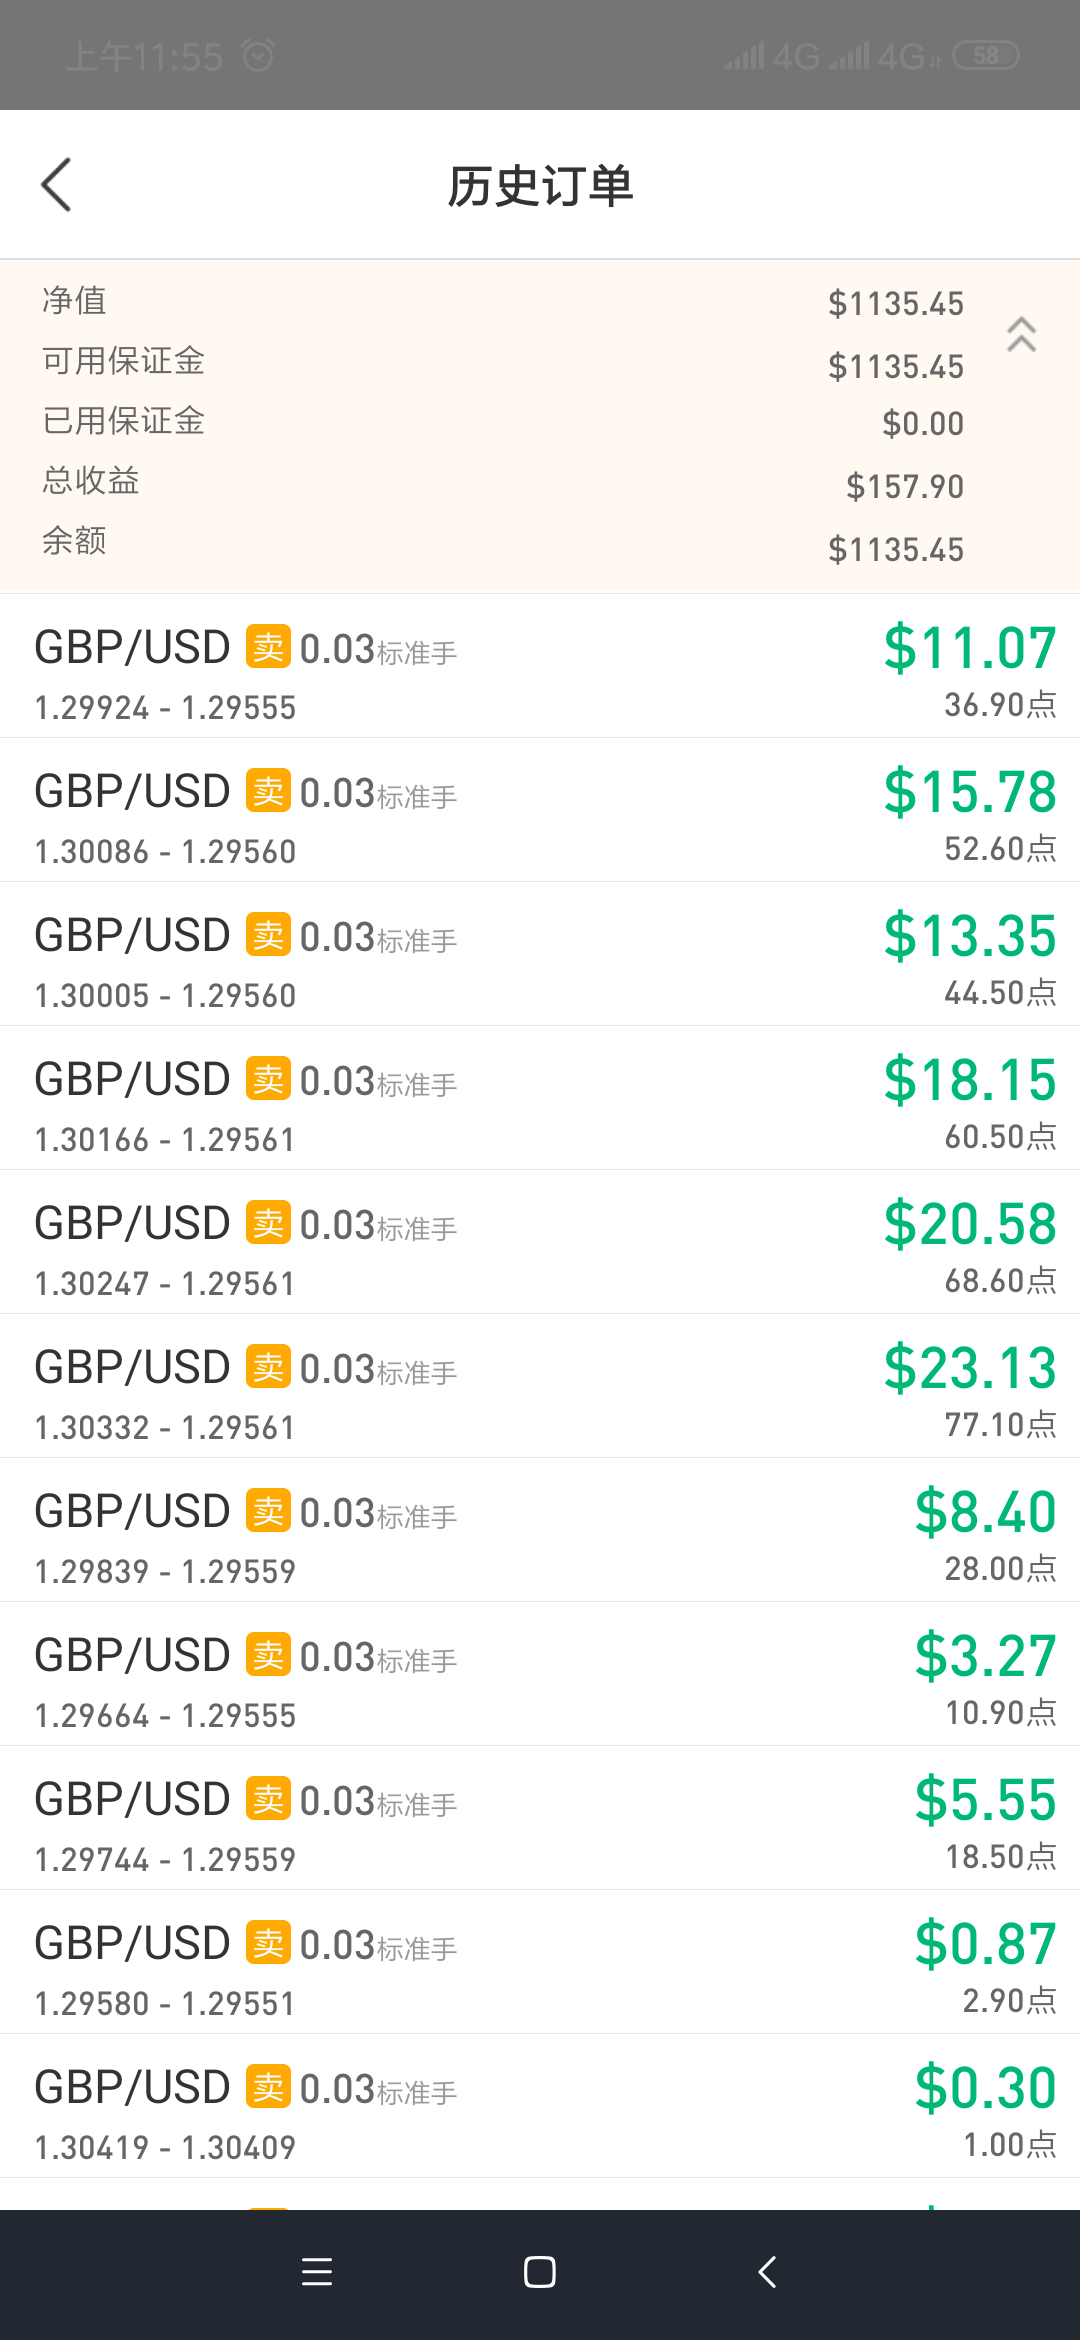This screenshot has width=1080, height=2340.
Task: Tap the sell badge on the $3.27 order
Action: point(268,1655)
